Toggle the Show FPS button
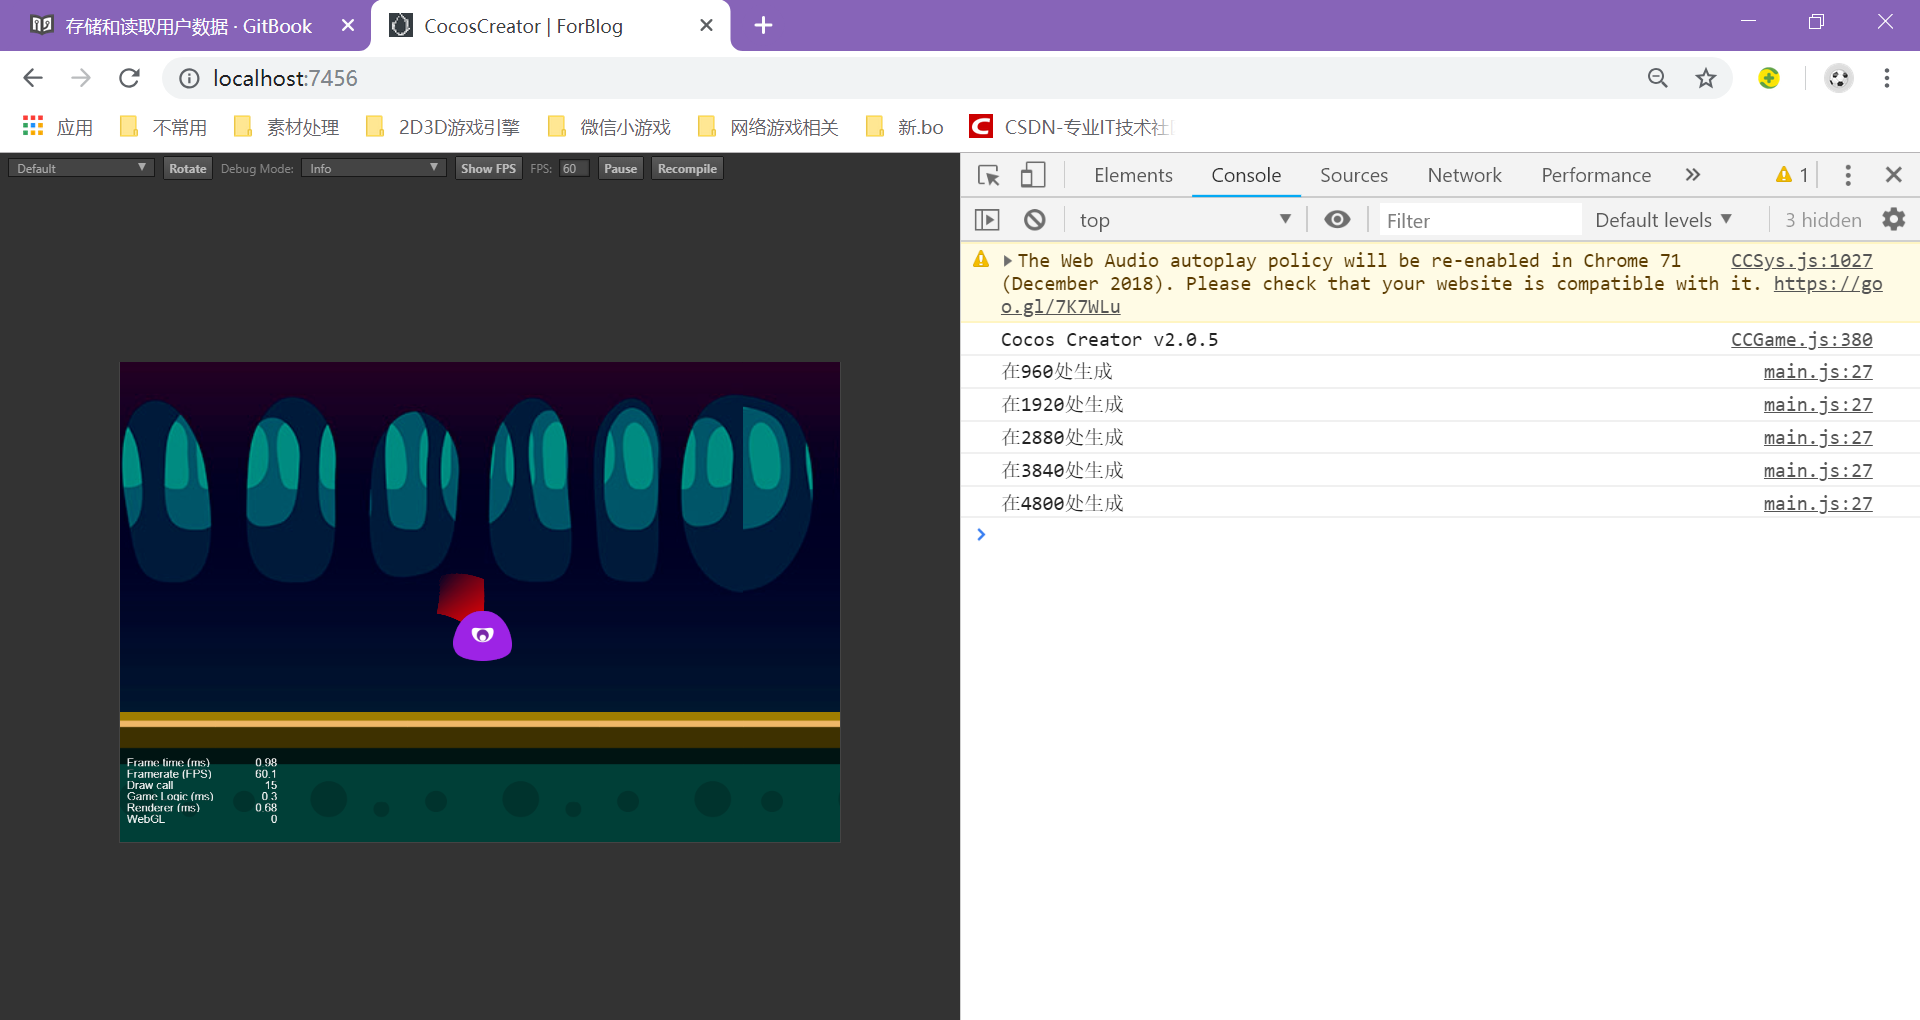1920x1020 pixels. point(488,168)
